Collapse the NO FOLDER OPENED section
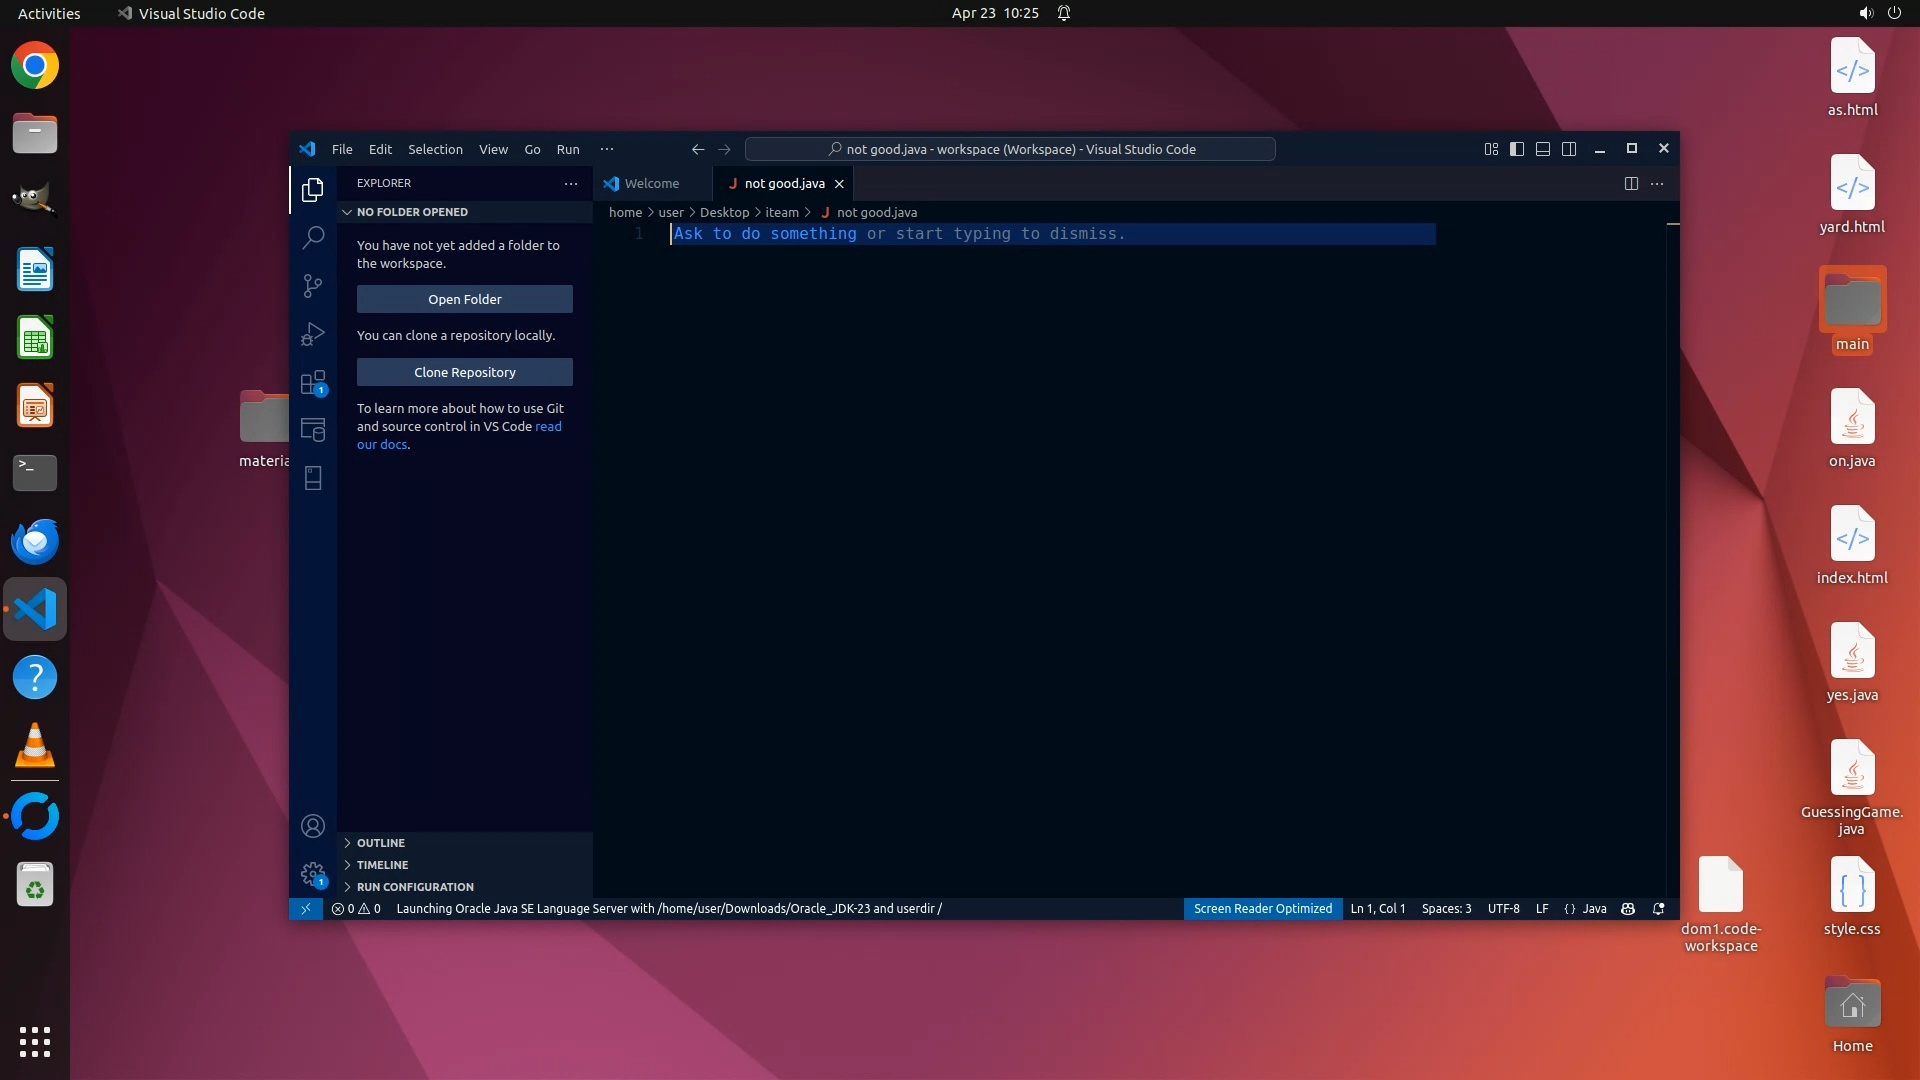Viewport: 1920px width, 1080px height. 412,212
